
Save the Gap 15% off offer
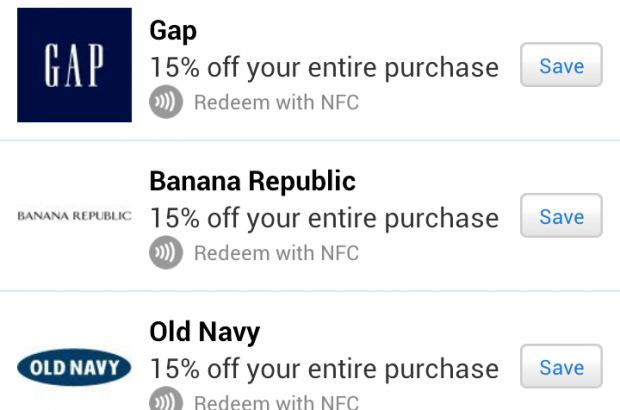pyautogui.click(x=561, y=67)
